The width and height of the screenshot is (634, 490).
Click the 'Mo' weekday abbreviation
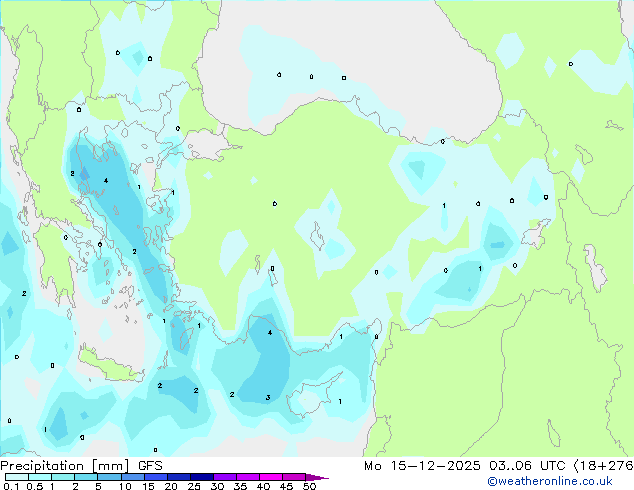coord(373,466)
